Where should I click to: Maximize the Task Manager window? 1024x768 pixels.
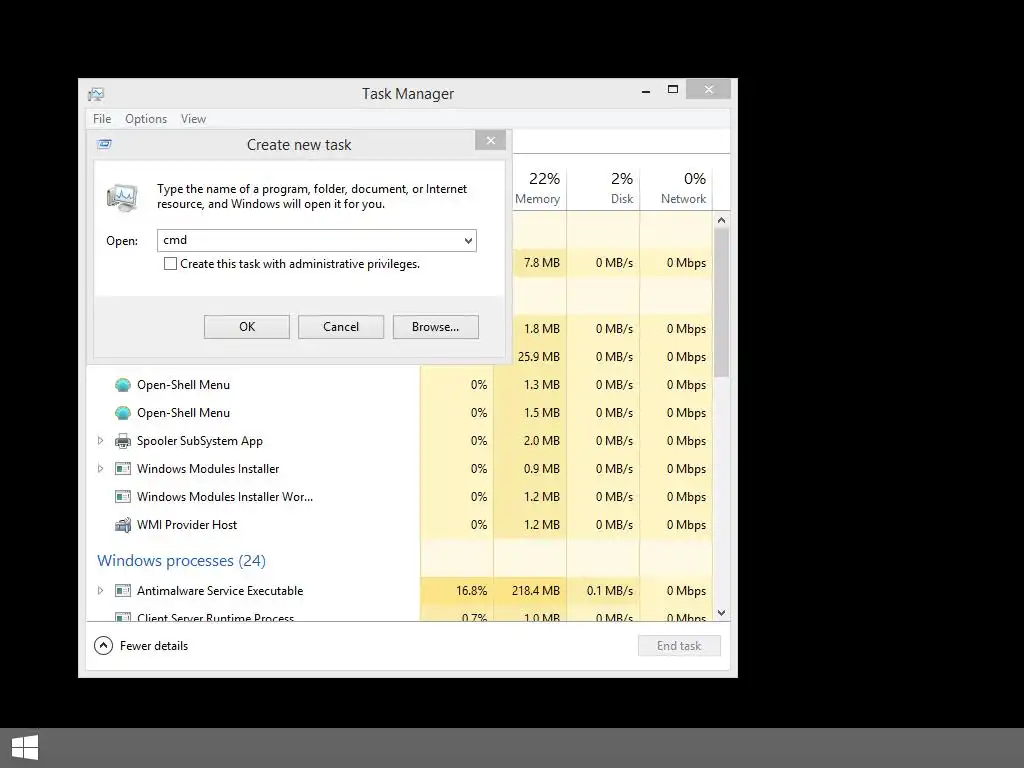click(x=673, y=89)
